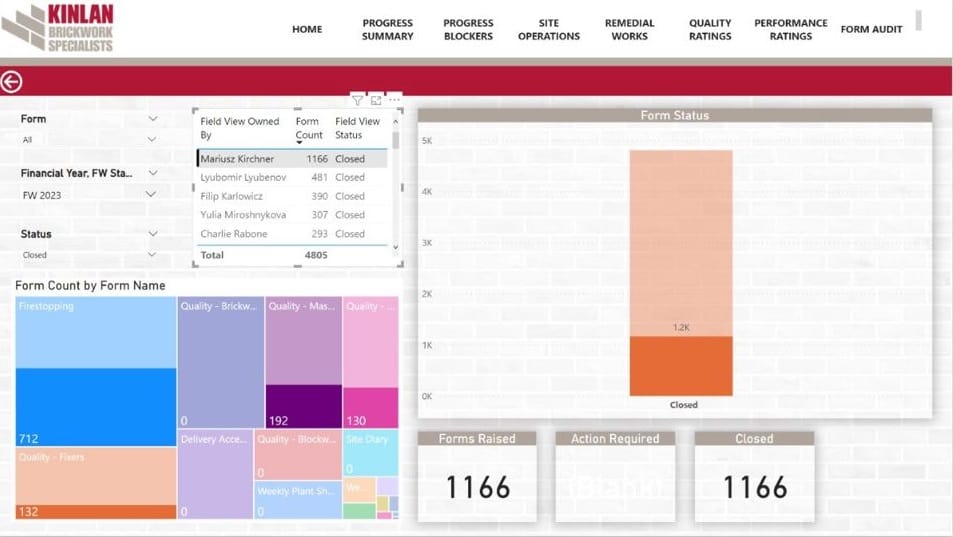
Task: Select the Mariusz Kirchner row
Action: [292, 159]
